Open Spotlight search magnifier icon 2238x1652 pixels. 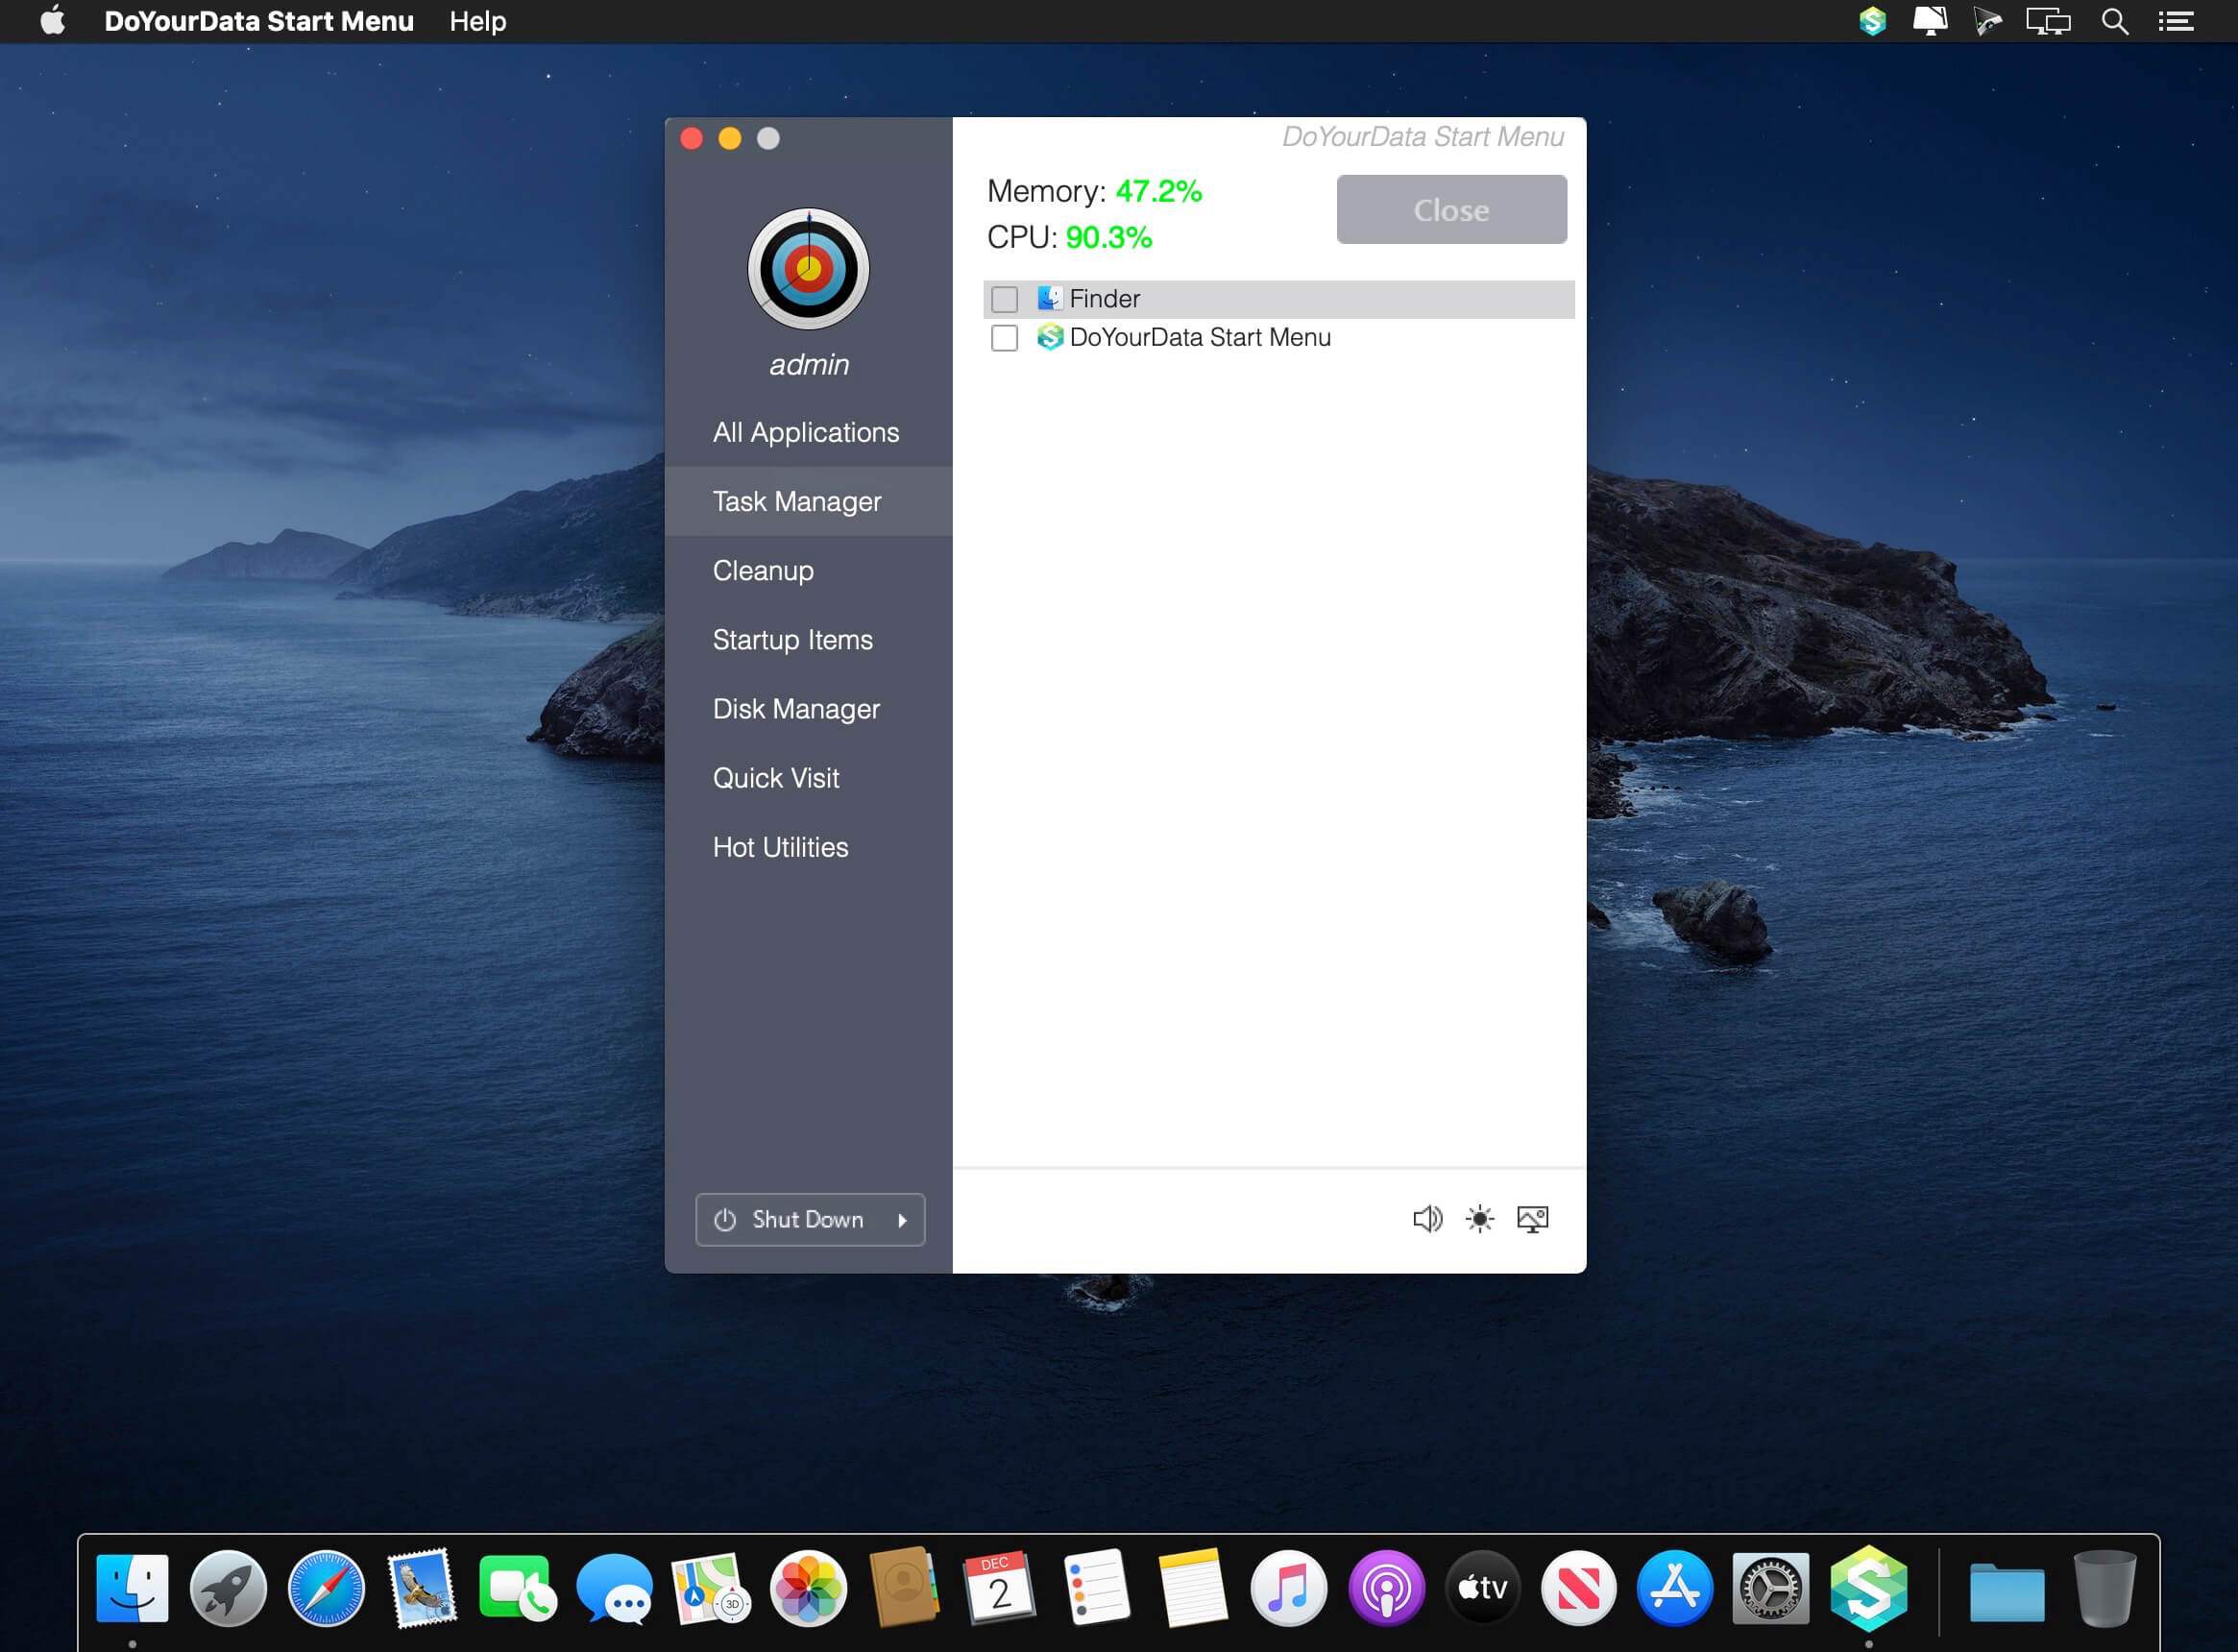coord(2114,21)
